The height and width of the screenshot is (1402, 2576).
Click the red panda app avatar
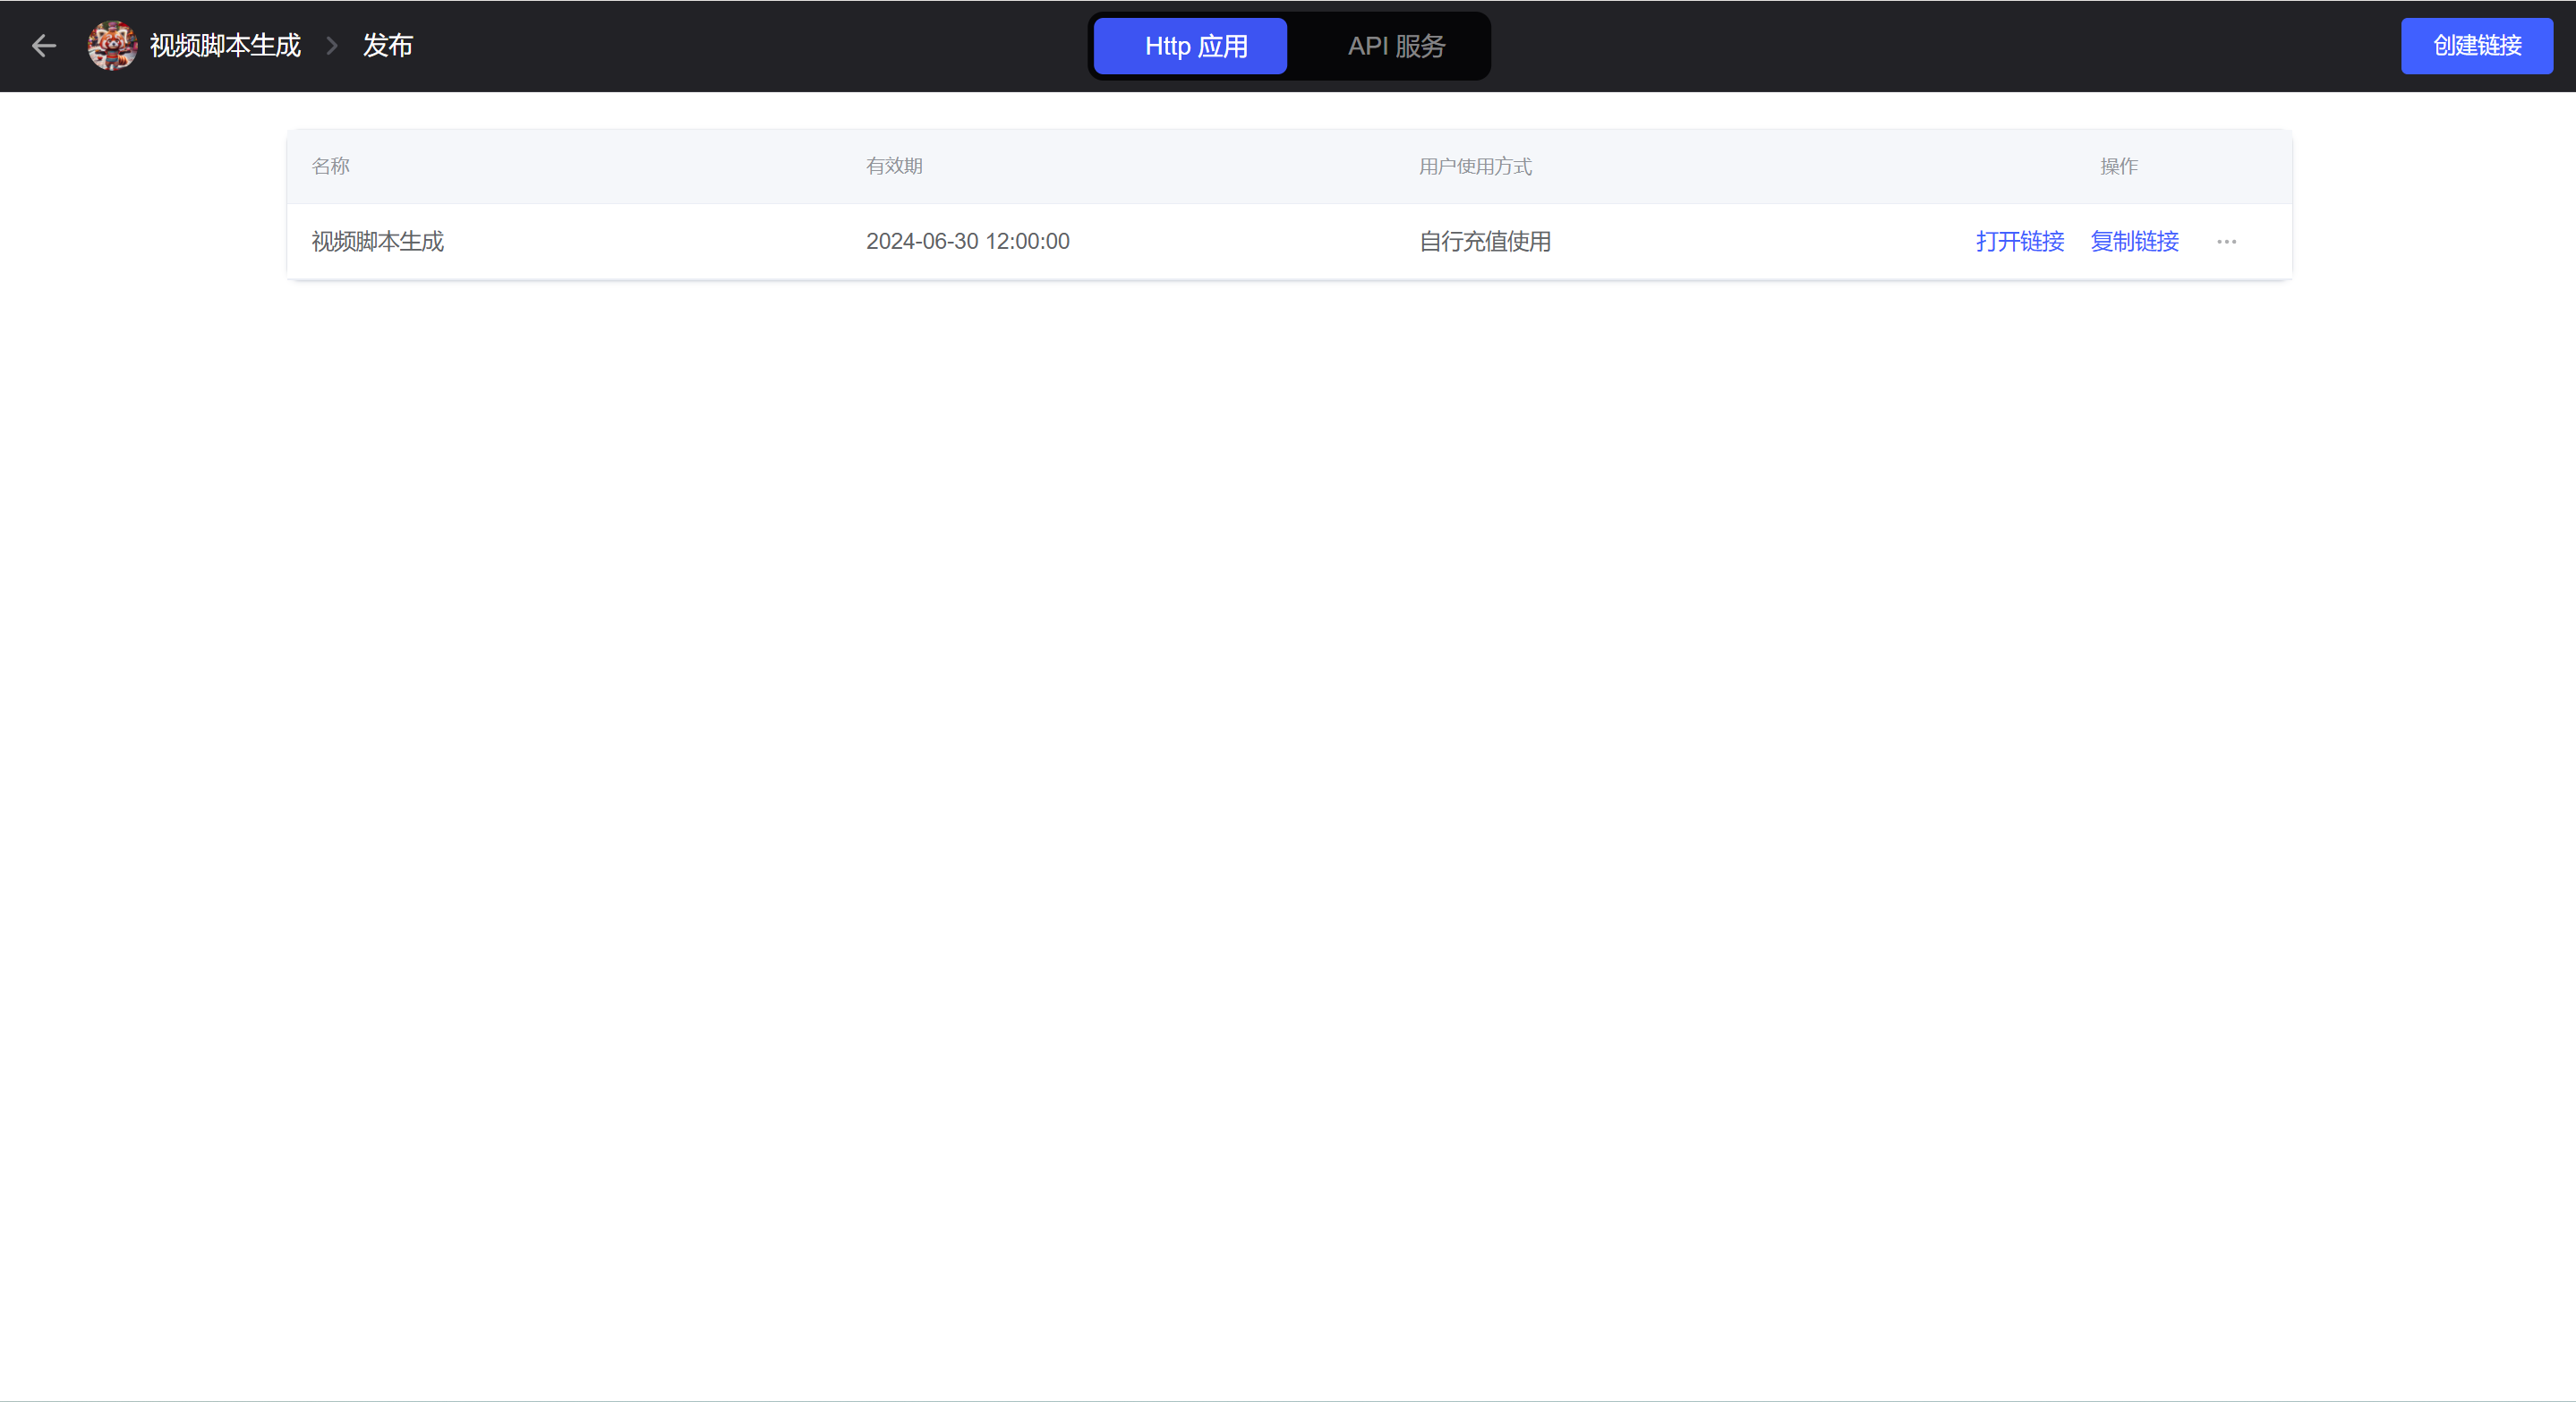pyautogui.click(x=112, y=46)
